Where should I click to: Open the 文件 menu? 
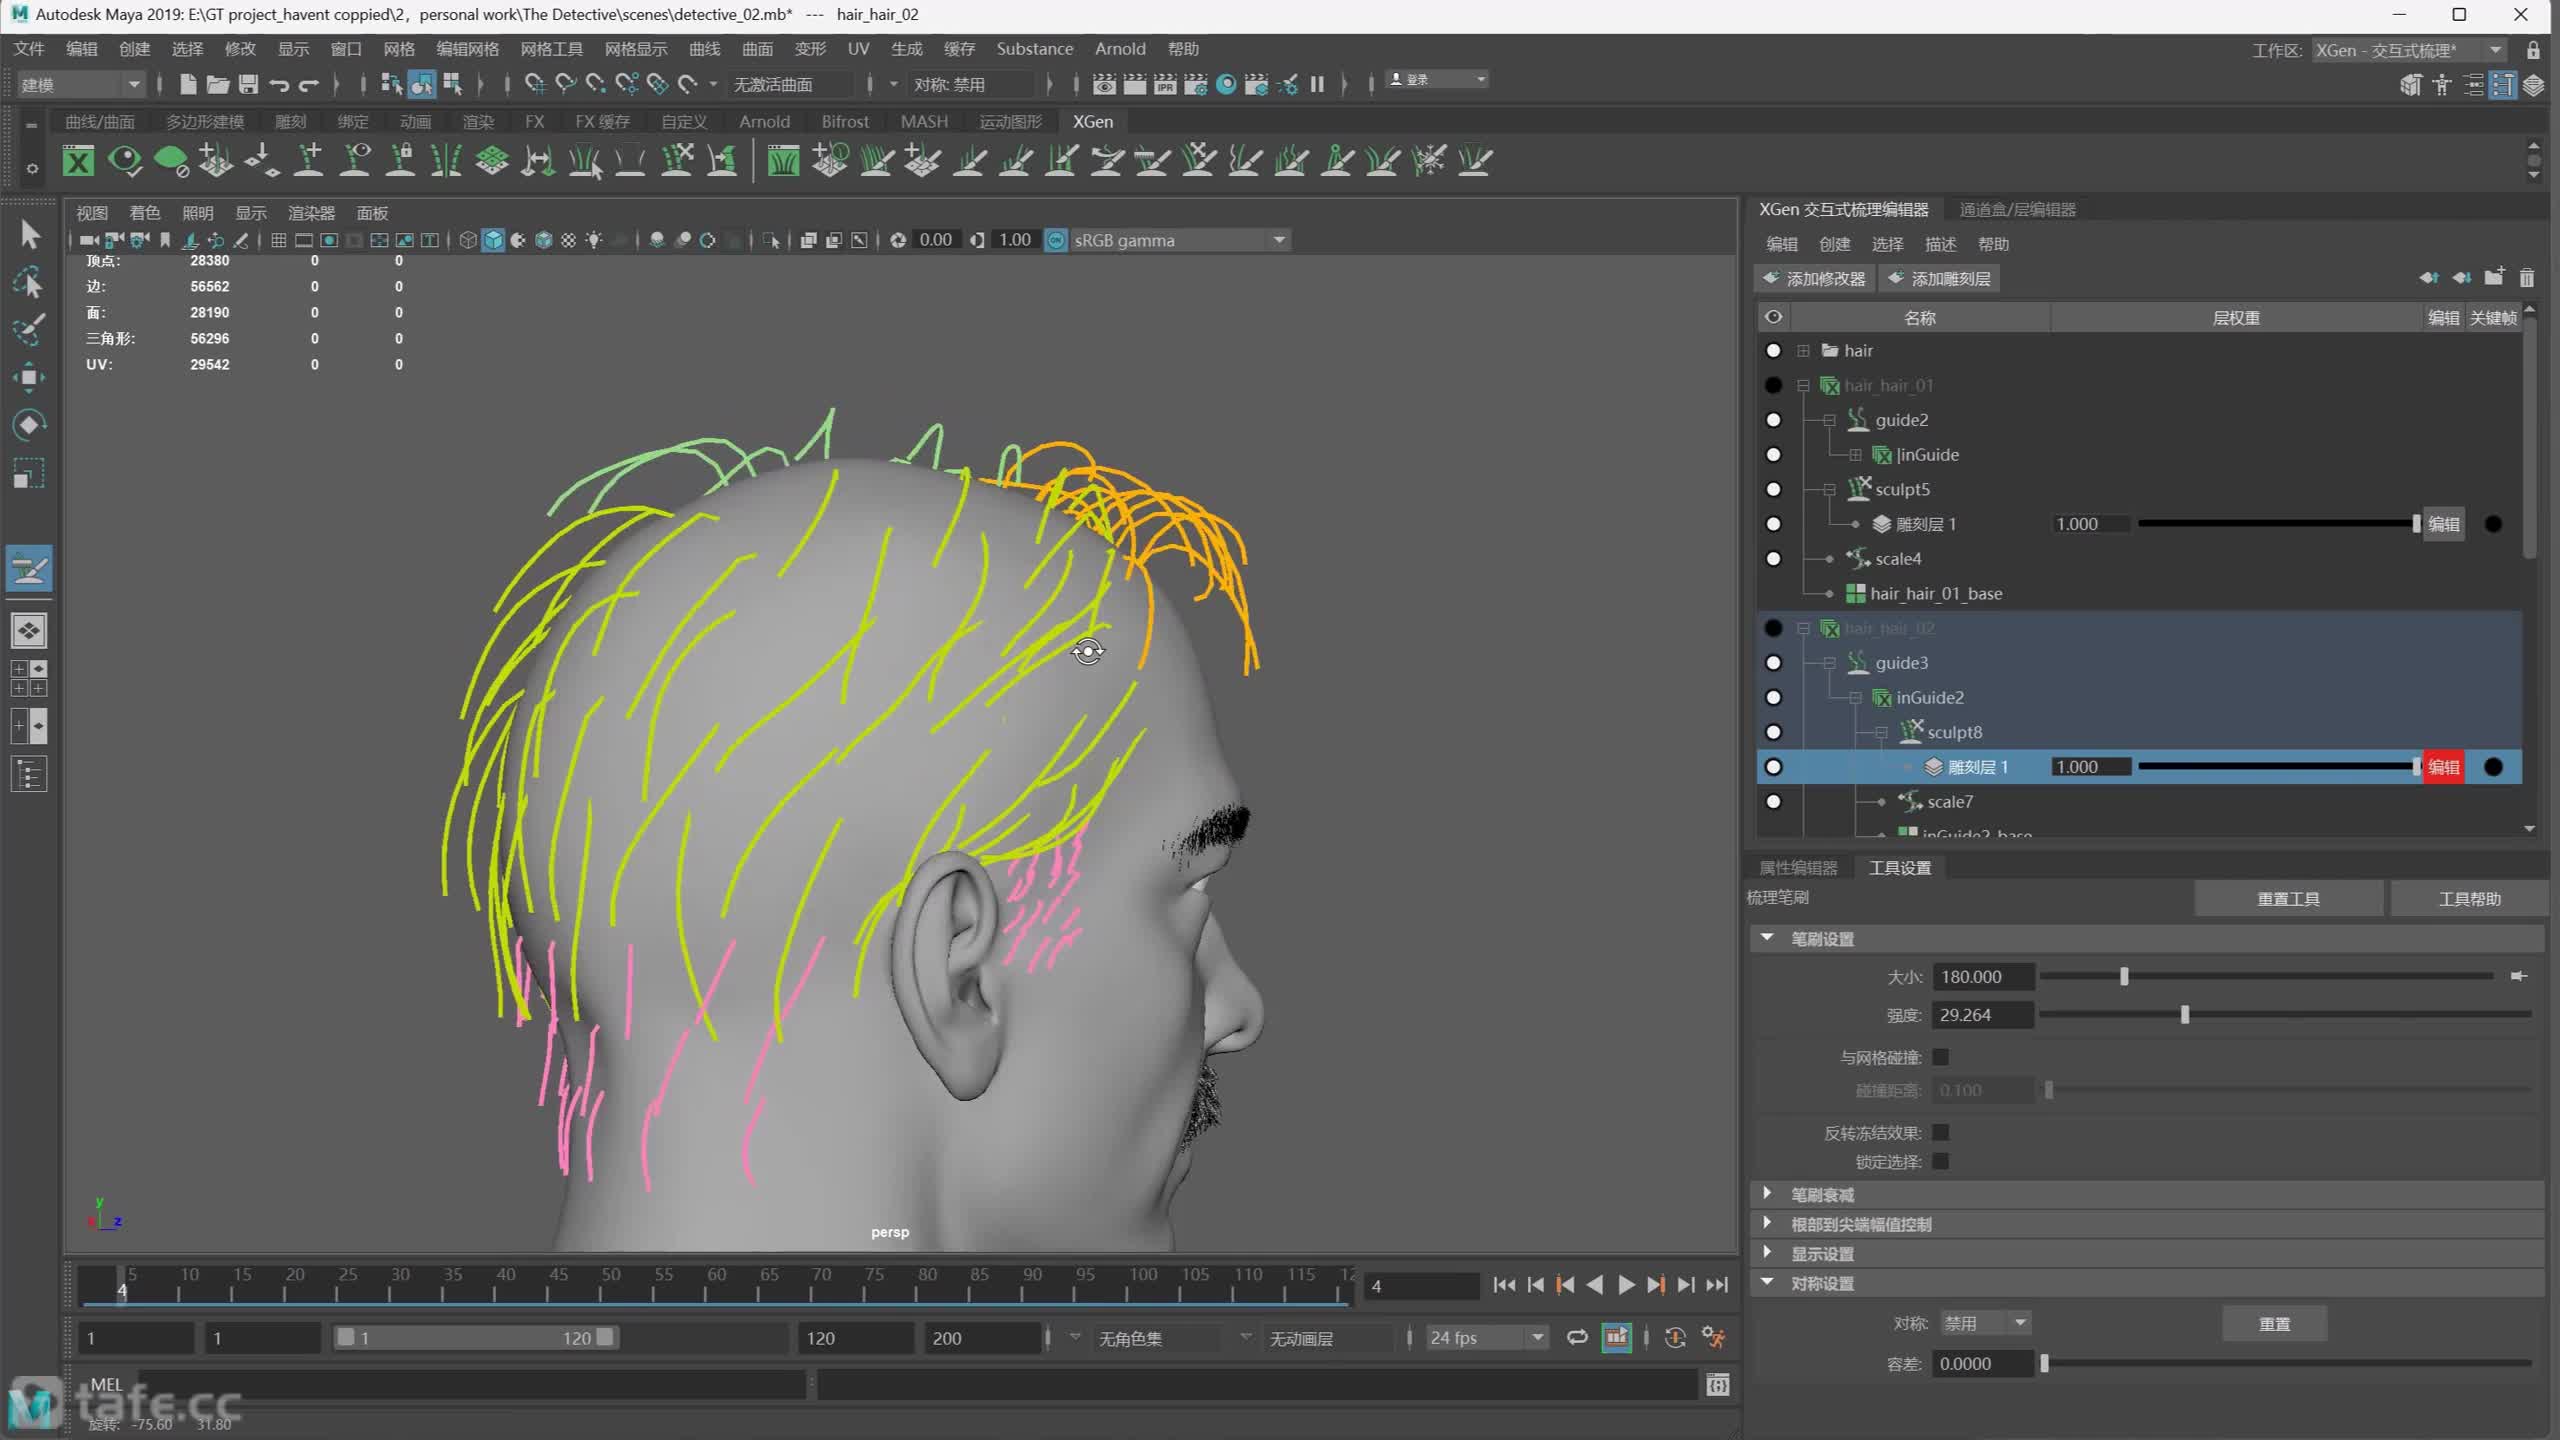tap(29, 48)
